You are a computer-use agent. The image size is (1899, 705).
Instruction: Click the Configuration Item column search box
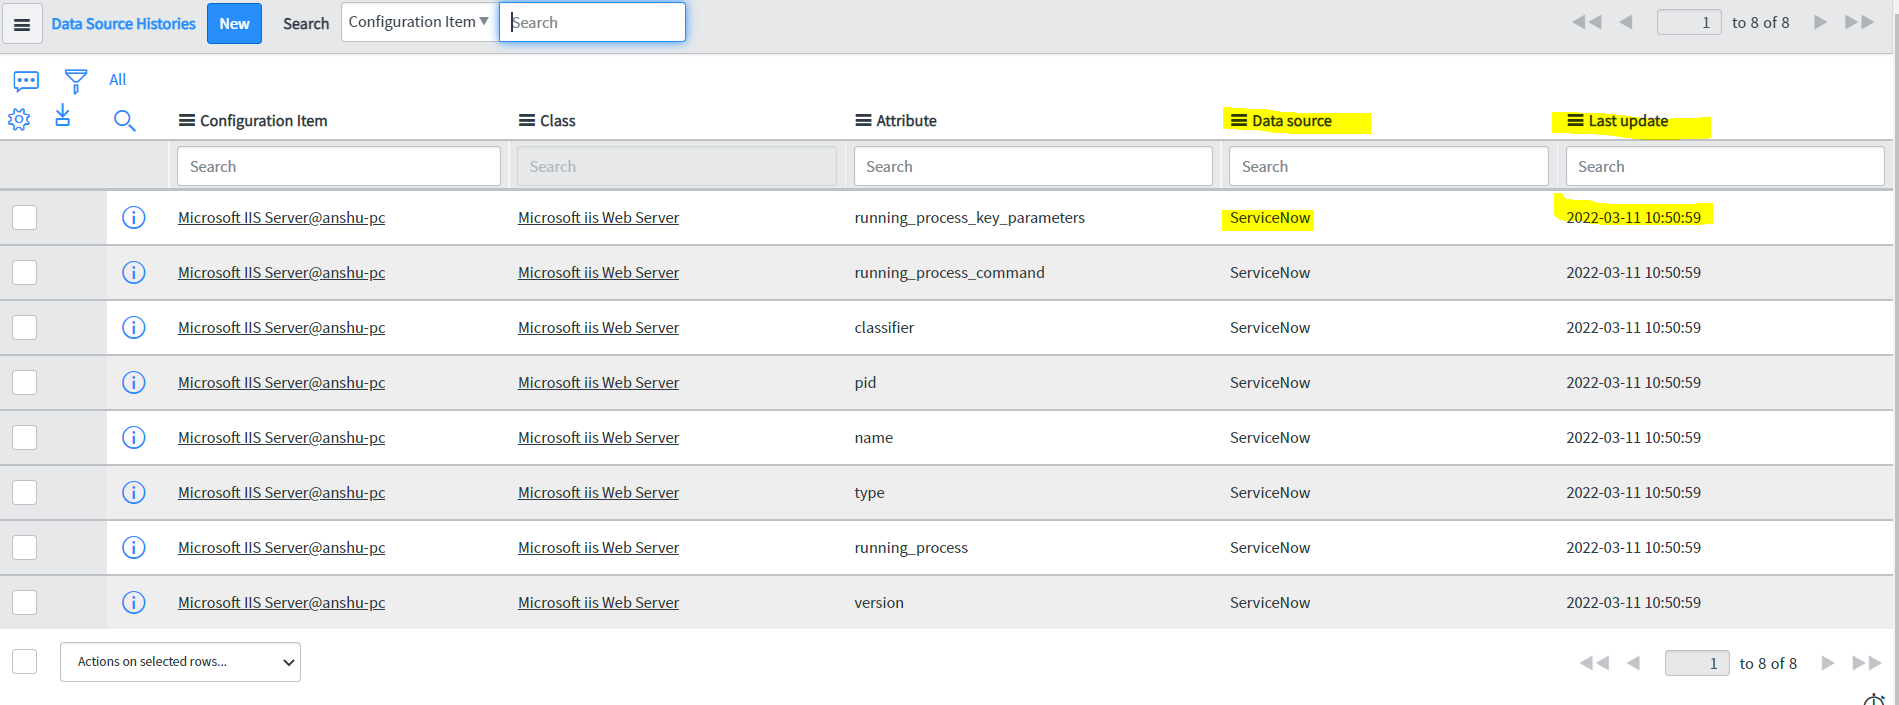(339, 166)
